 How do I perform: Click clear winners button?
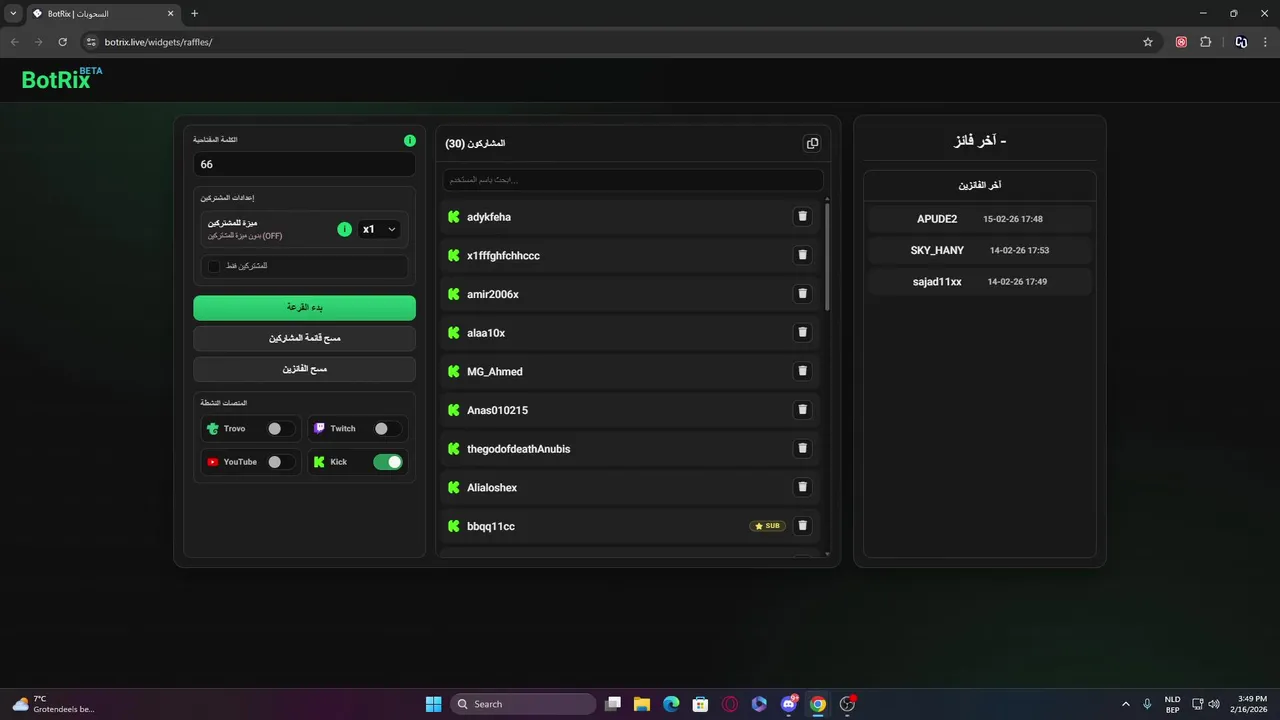click(x=304, y=369)
